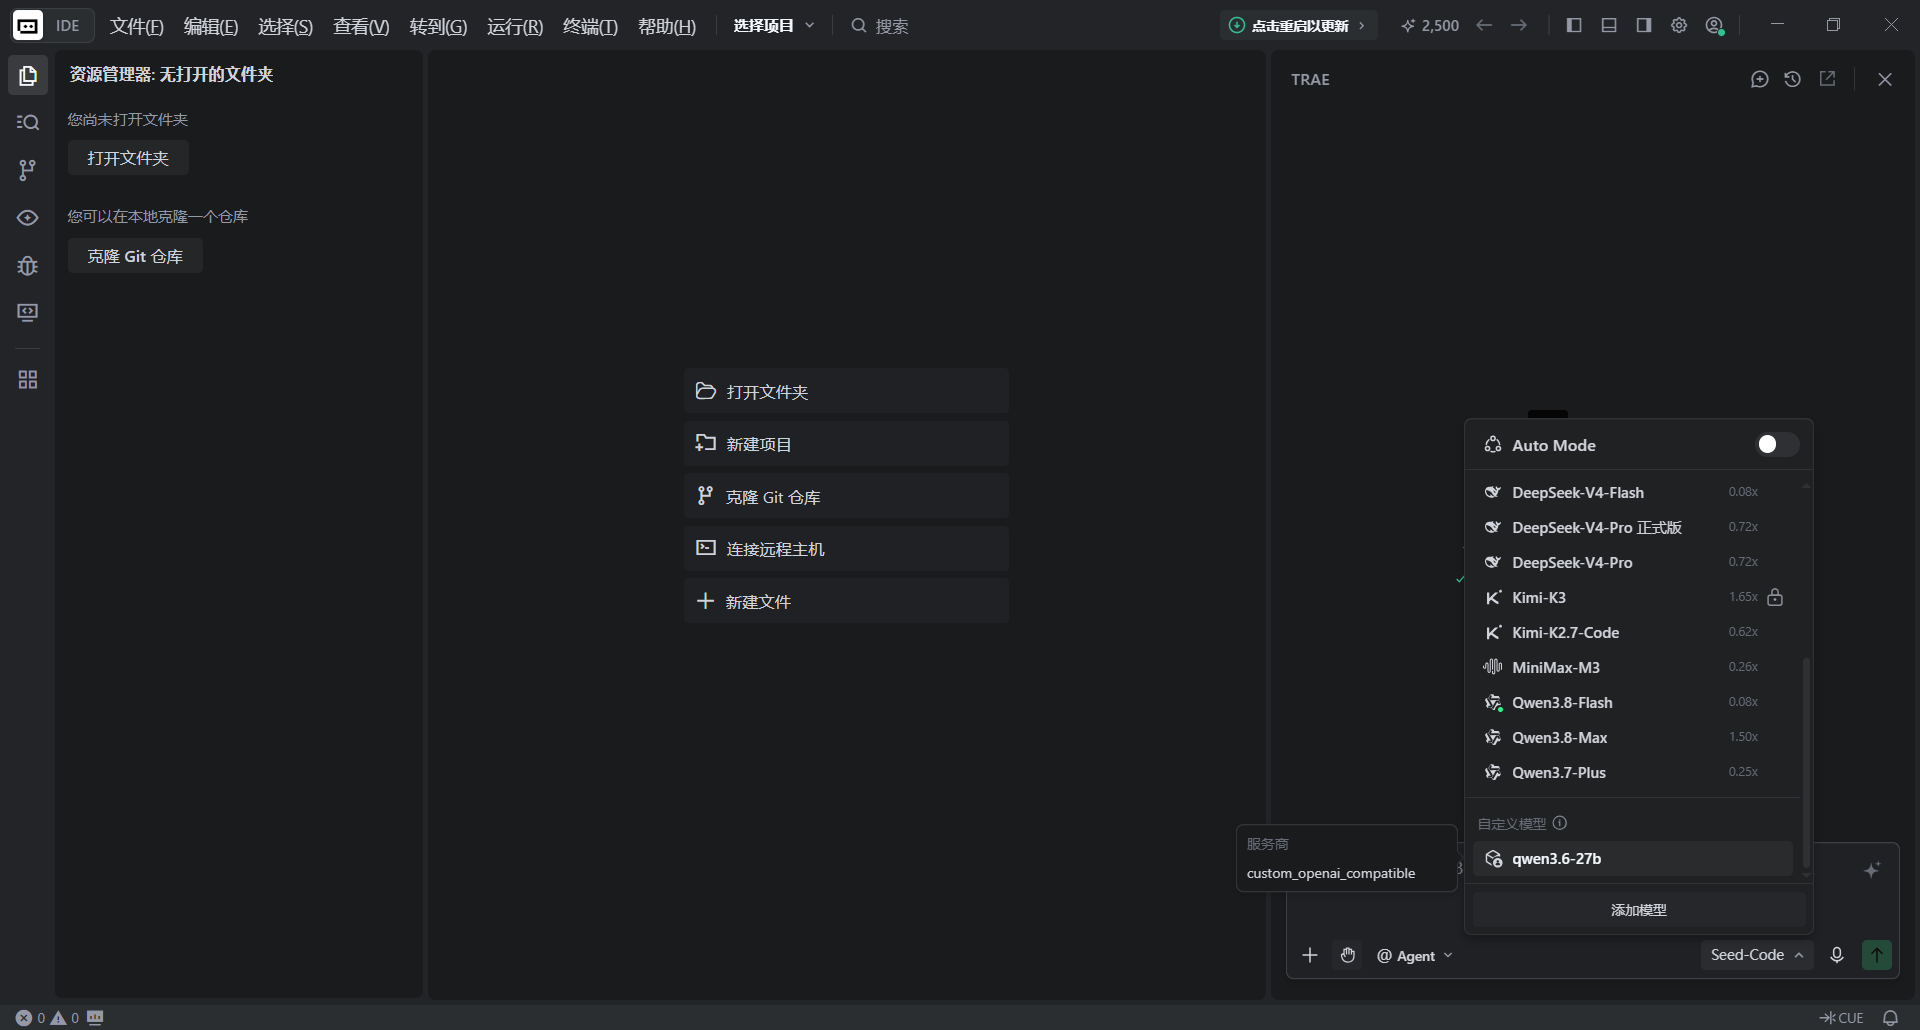Toggle the bottom panel layout icon
This screenshot has height=1030, width=1920.
[x=1609, y=25]
